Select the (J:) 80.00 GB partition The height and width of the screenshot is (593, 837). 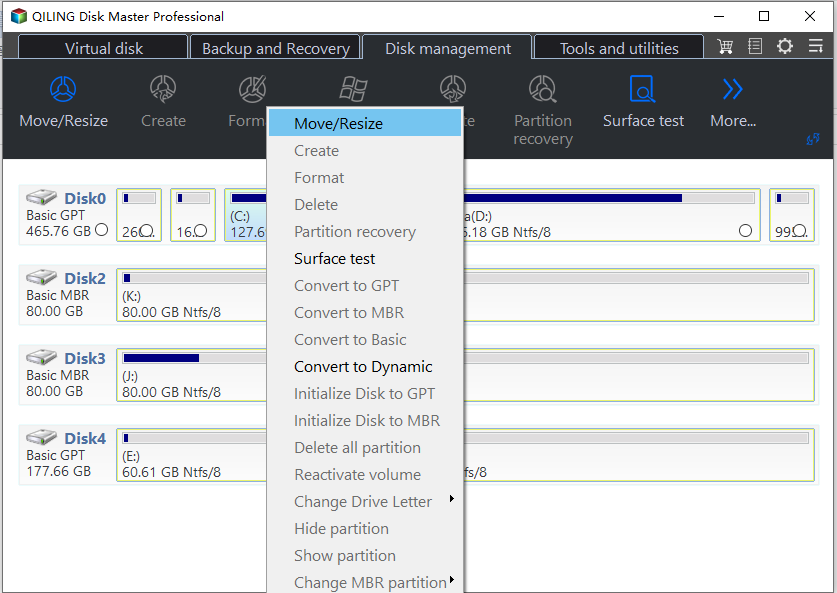192,375
